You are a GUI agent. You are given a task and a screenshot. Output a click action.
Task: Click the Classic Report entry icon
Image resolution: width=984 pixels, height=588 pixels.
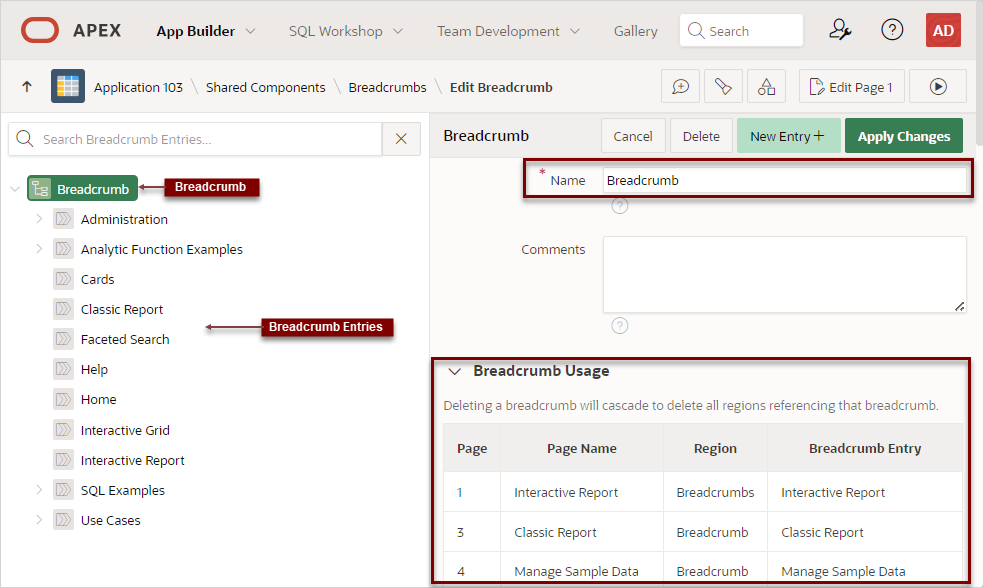[63, 309]
